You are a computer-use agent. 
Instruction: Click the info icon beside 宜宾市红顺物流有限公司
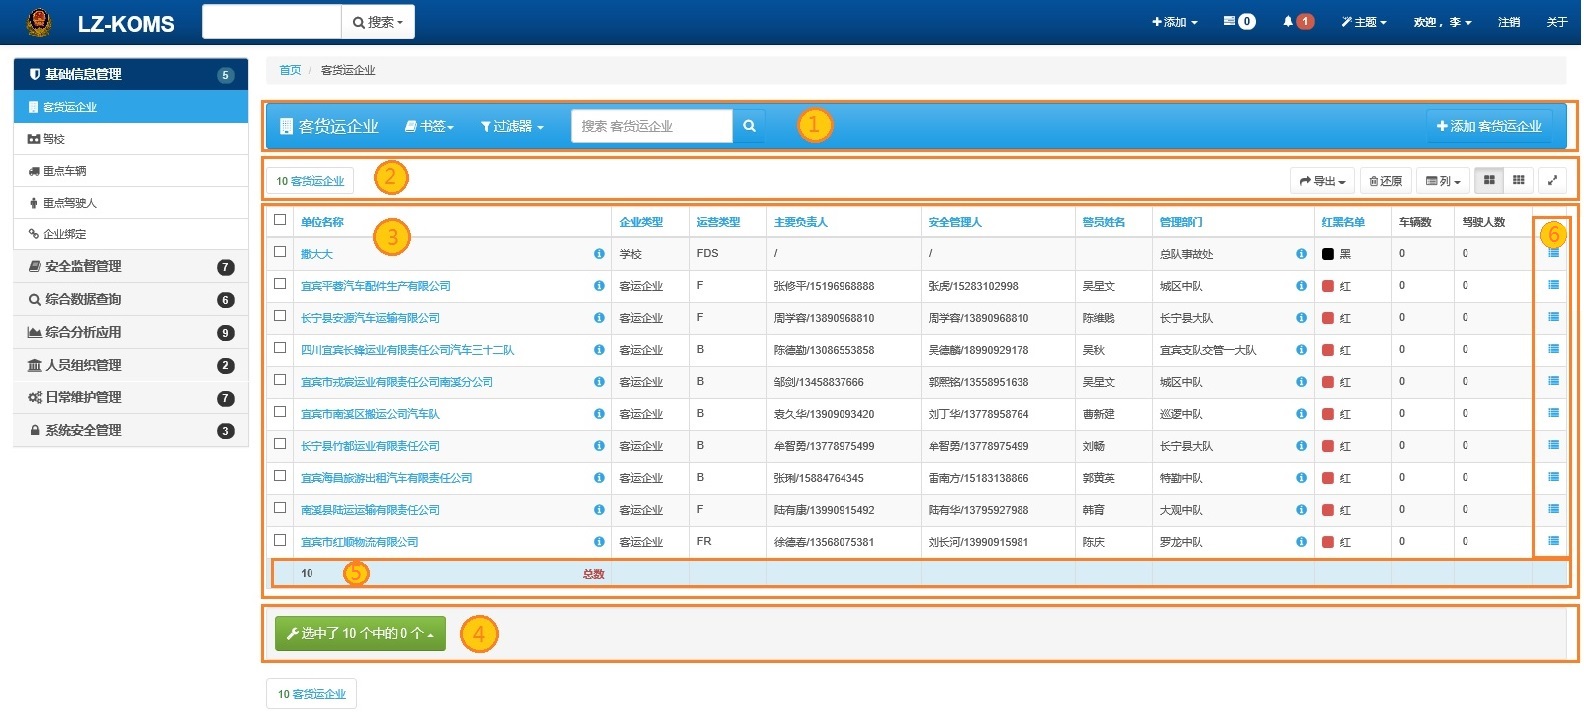[599, 542]
